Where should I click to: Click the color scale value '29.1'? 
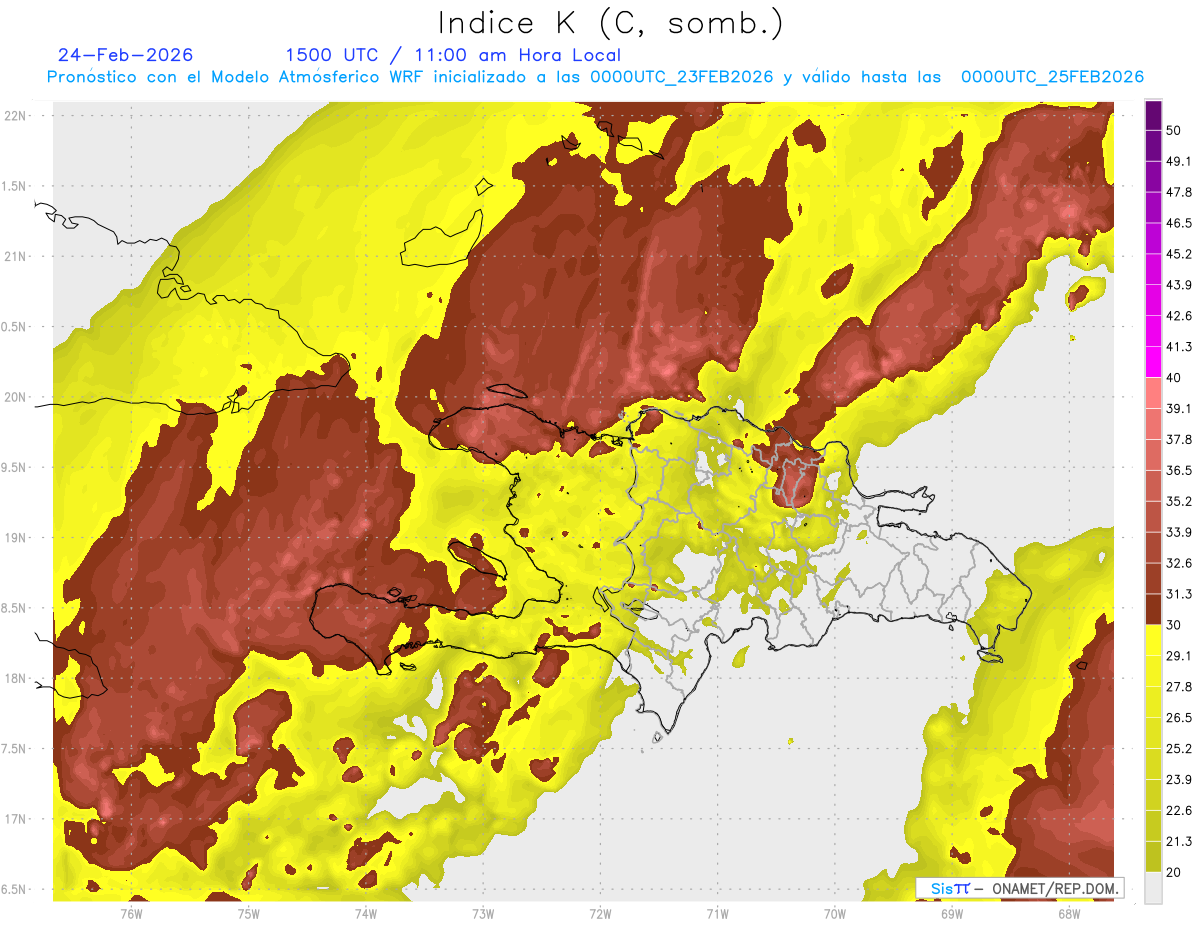[x=1179, y=655]
